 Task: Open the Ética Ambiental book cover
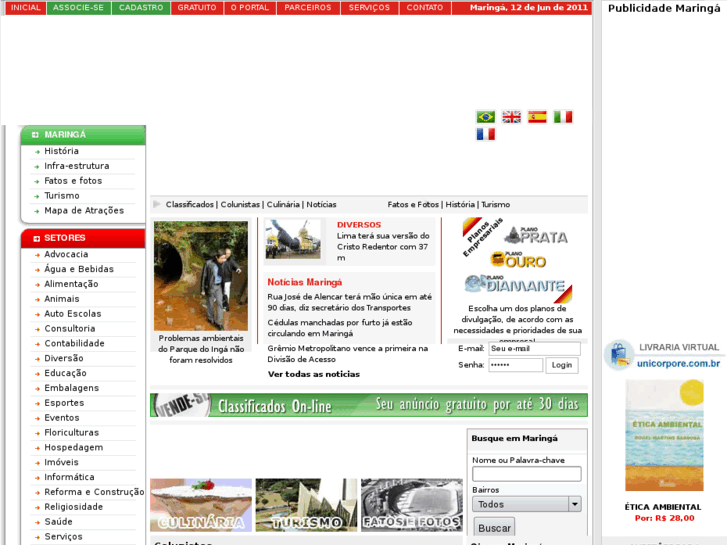[x=664, y=435]
